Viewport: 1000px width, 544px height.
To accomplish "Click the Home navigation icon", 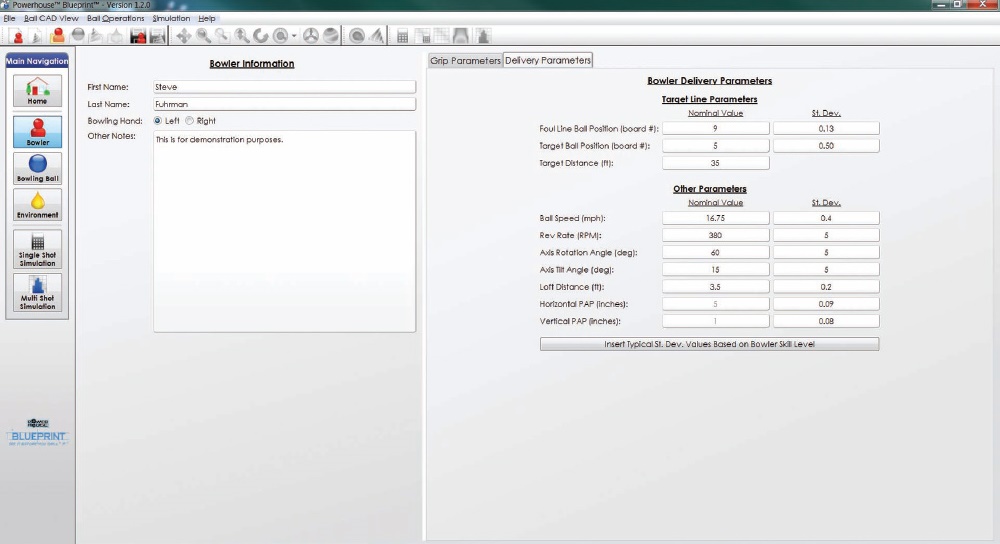I will tap(37, 90).
